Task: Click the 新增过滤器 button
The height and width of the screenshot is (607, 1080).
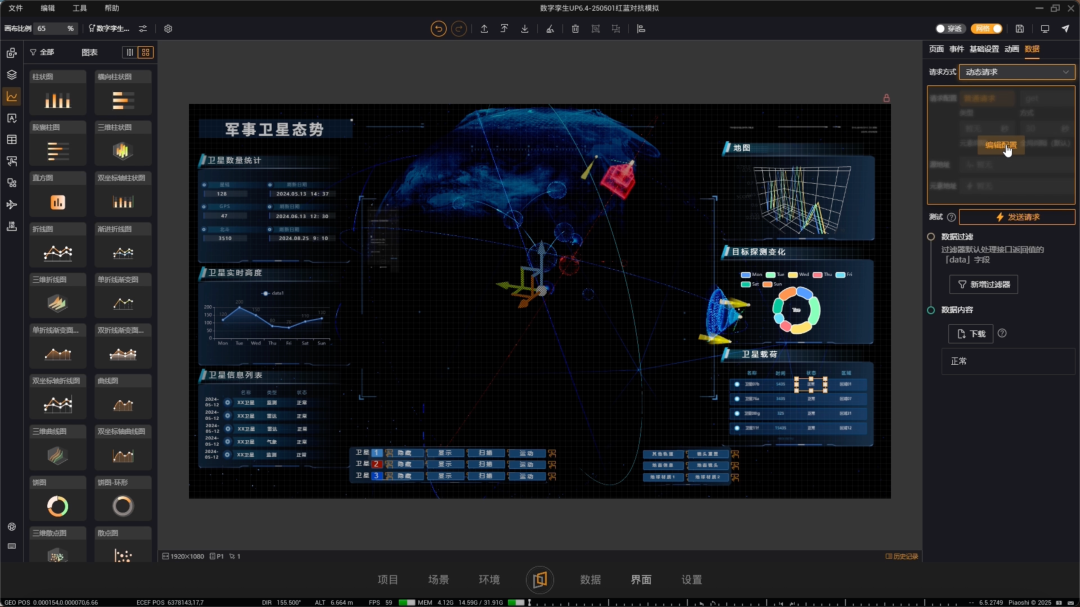Action: [983, 285]
